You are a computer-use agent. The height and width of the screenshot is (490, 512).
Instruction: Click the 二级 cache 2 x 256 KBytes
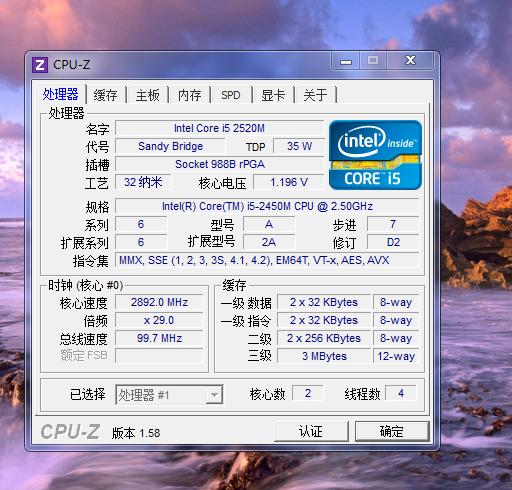click(324, 338)
